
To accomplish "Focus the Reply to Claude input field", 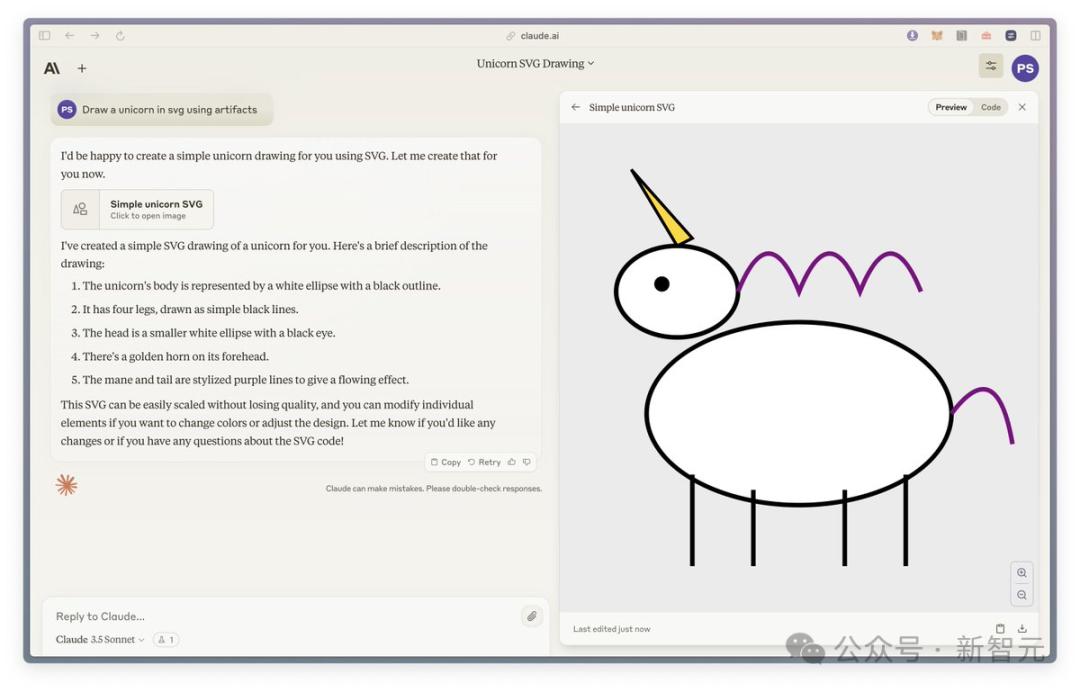I will click(282, 616).
